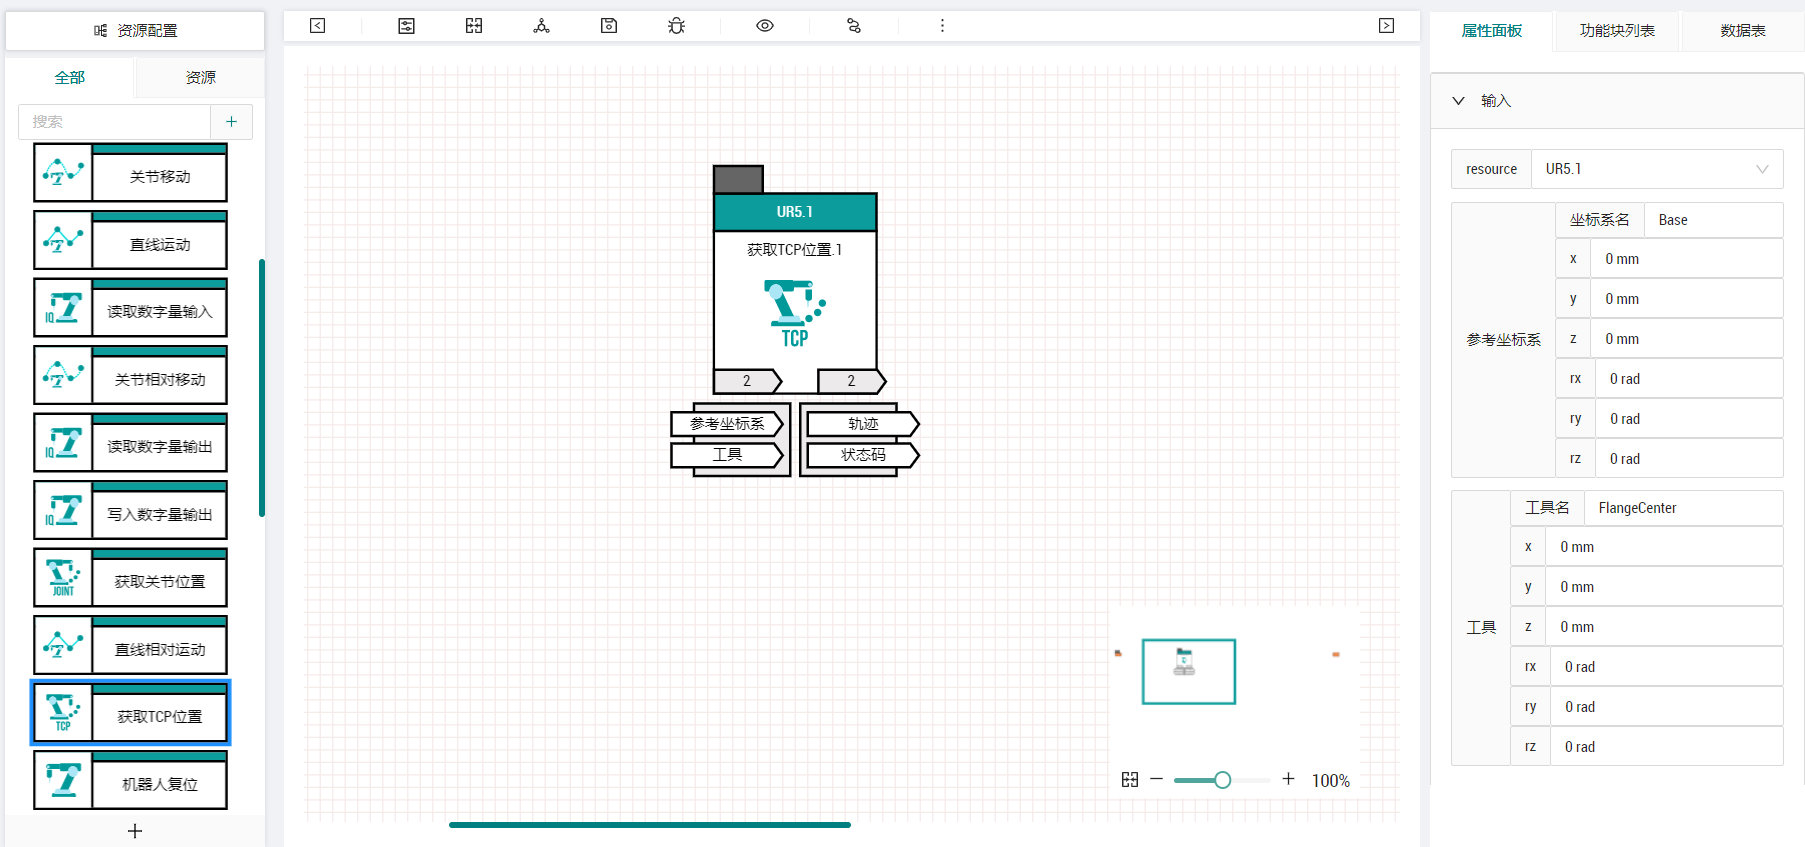The image size is (1805, 847).
Task: Open the 数据表 tab
Action: tap(1742, 31)
